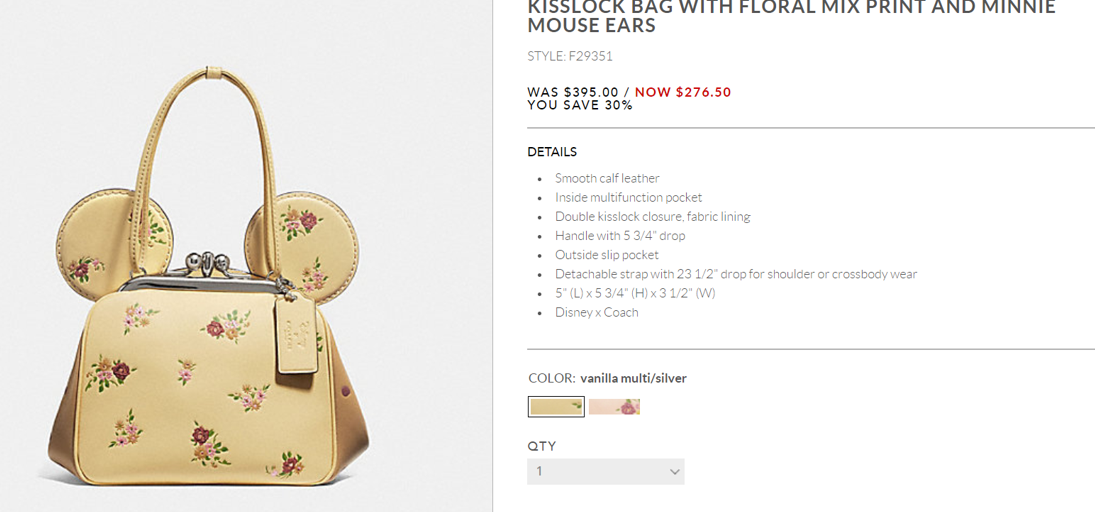Click the style number F29351
This screenshot has width=1095, height=512.
coord(570,56)
